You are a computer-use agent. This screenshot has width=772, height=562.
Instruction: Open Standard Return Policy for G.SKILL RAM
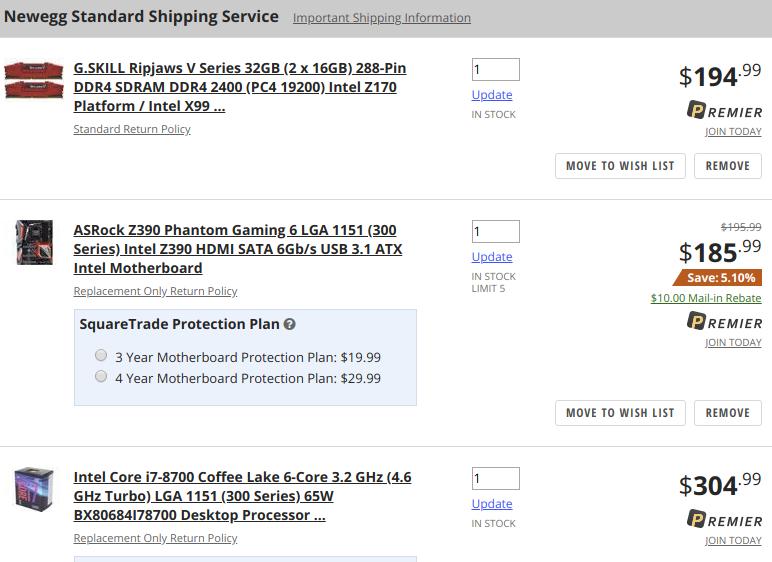click(x=132, y=129)
